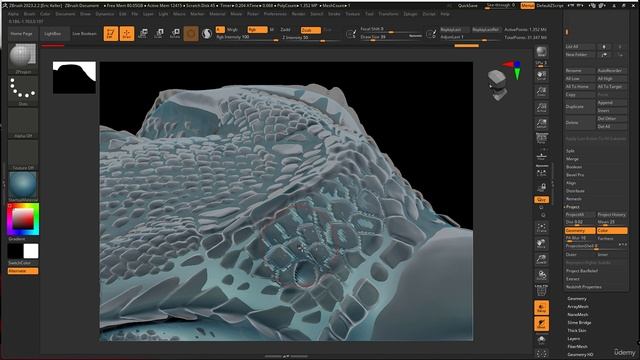Toggle the Zsub button
Viewport: 640px width, 360px height.
tap(311, 30)
